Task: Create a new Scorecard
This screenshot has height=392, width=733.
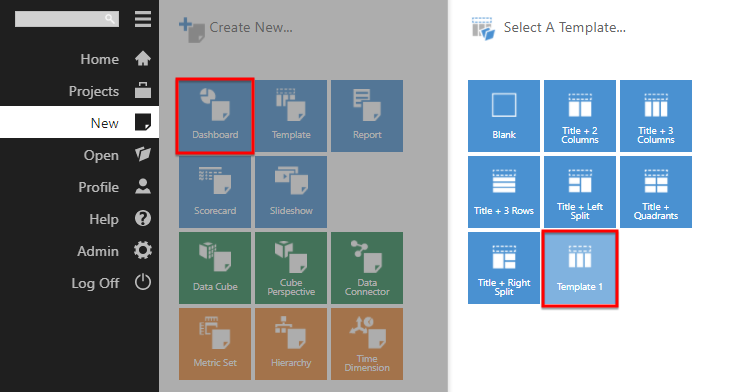Action: coord(215,192)
